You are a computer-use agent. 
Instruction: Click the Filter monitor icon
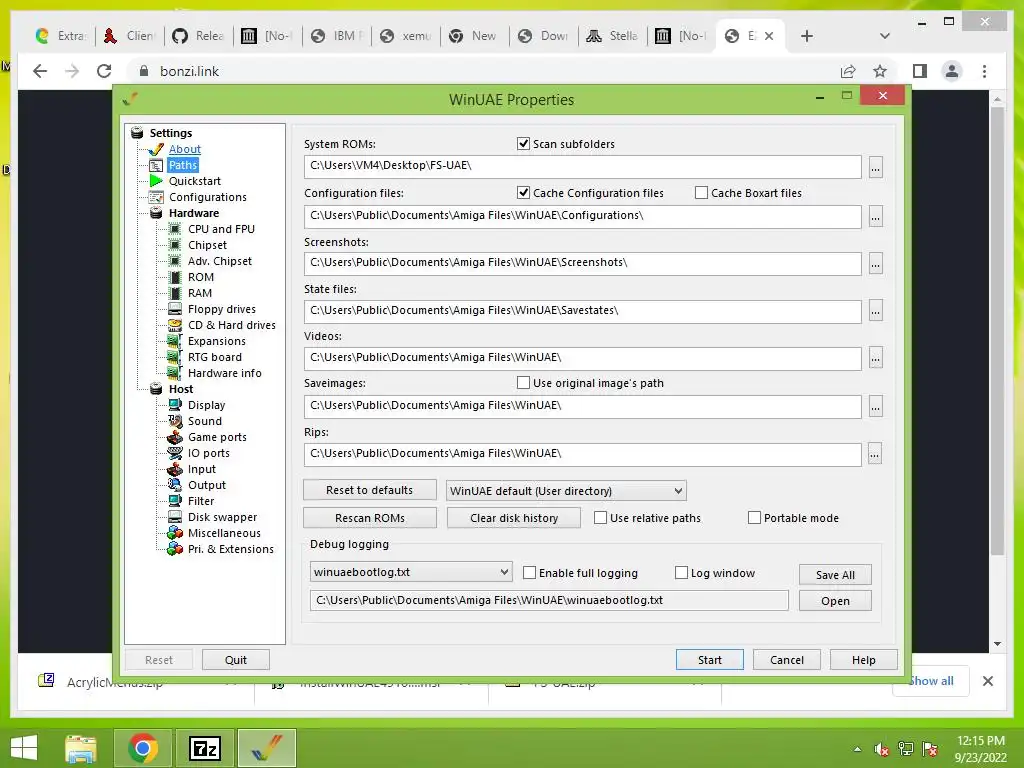pyautogui.click(x=175, y=501)
